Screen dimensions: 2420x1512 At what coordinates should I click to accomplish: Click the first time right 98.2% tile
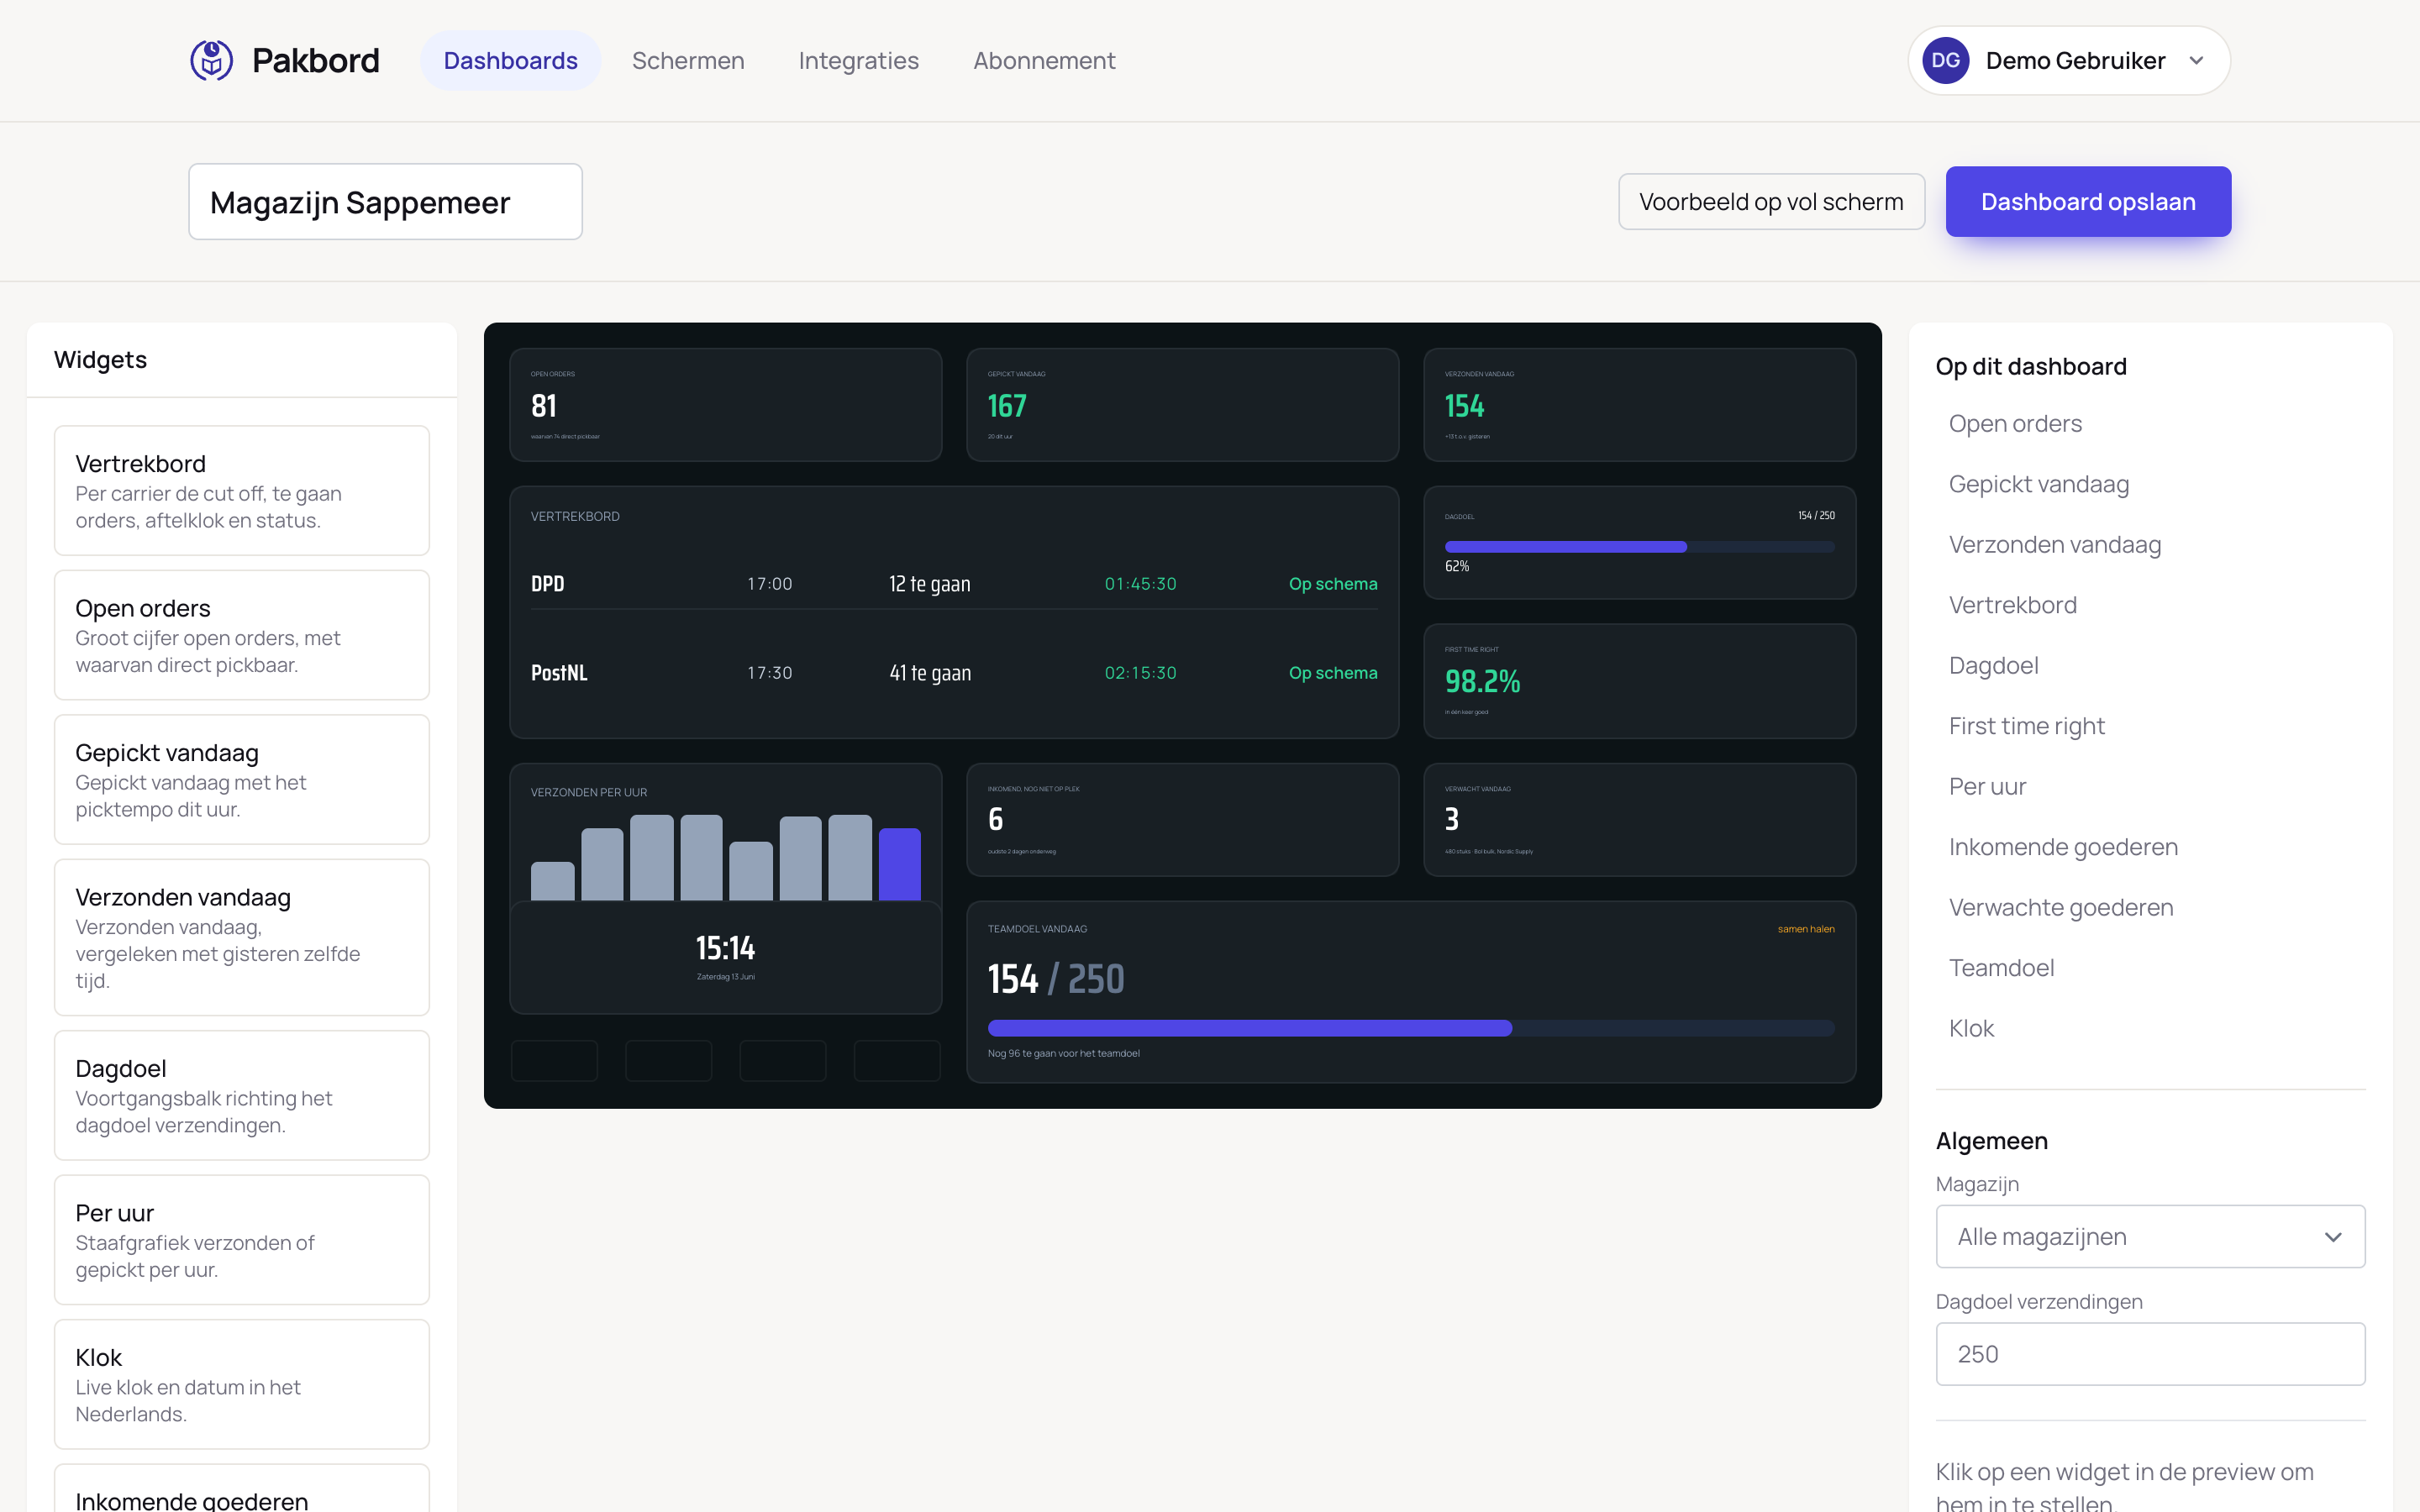(1639, 681)
